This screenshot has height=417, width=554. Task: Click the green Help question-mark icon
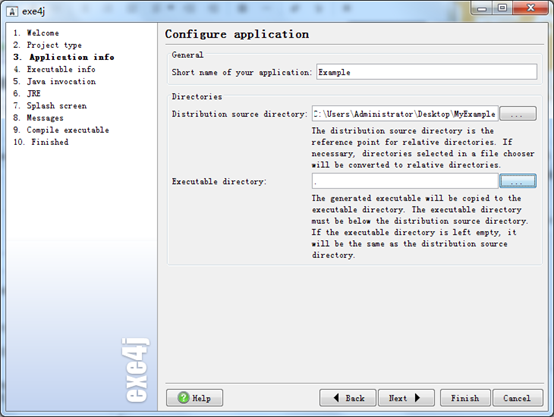click(183, 398)
